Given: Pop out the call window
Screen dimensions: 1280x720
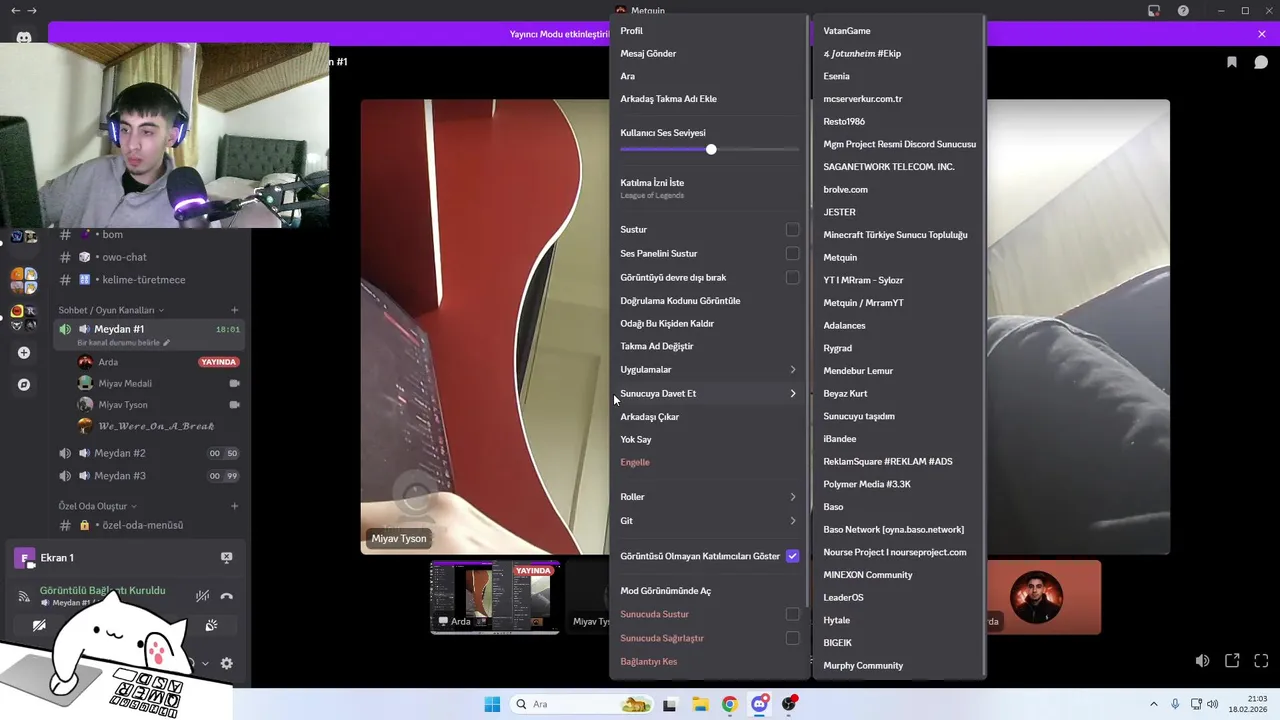Looking at the screenshot, I should point(1232,661).
